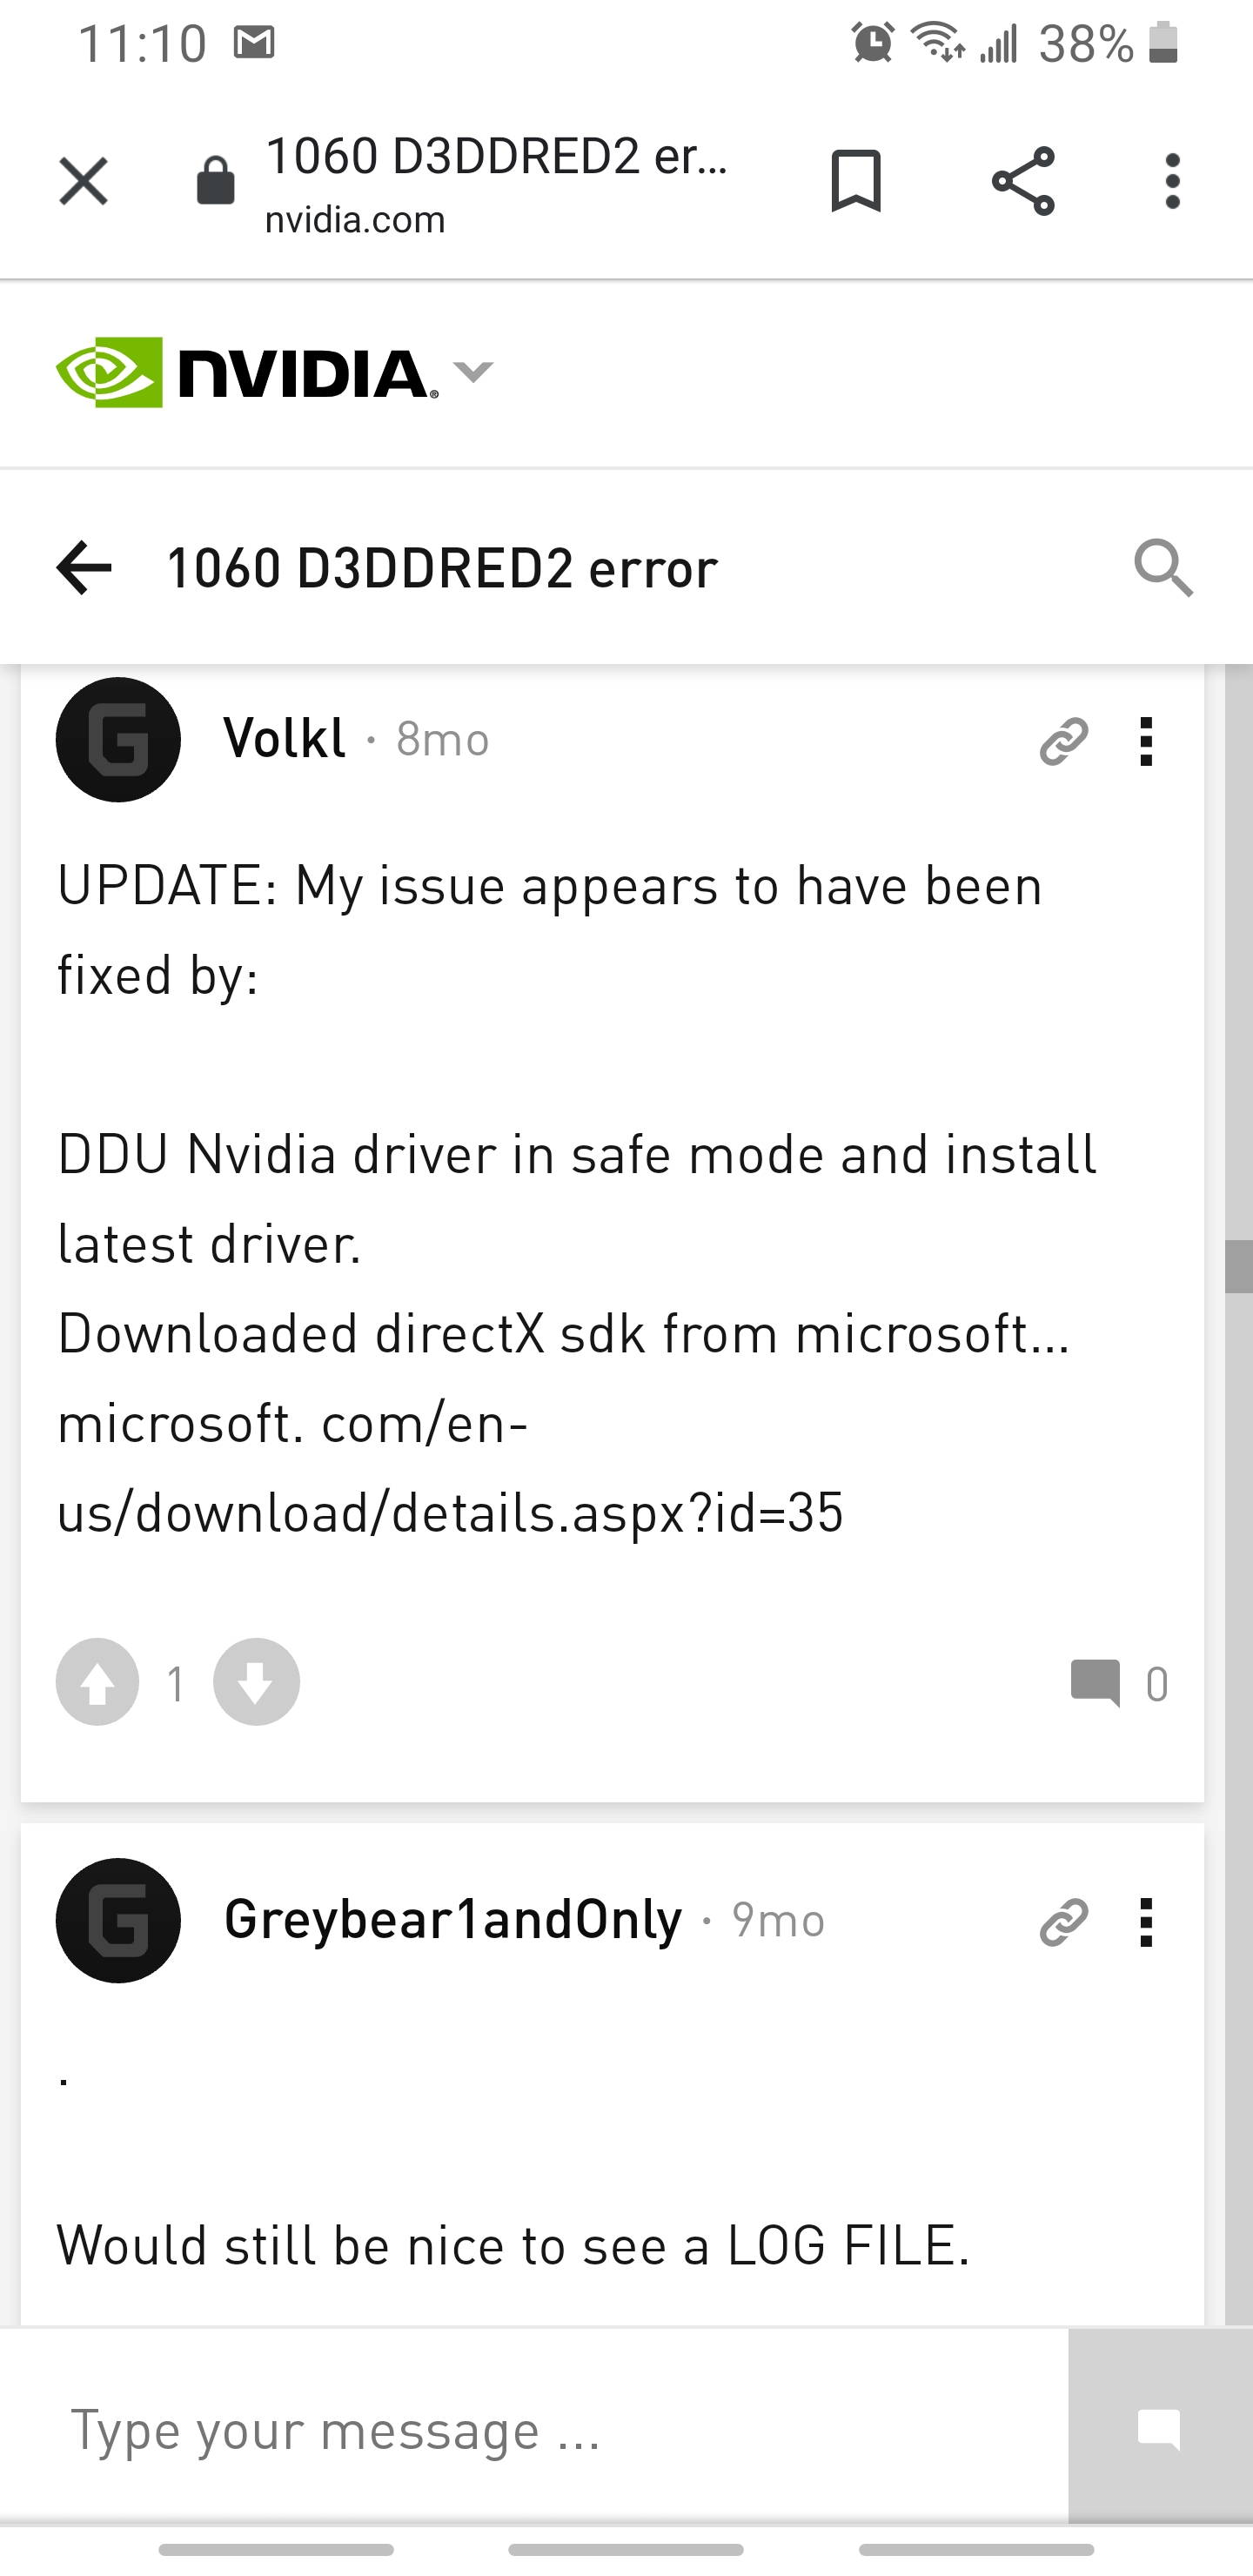Open search with the magnifier icon
Viewport: 1253px width, 2576px height.
1163,568
